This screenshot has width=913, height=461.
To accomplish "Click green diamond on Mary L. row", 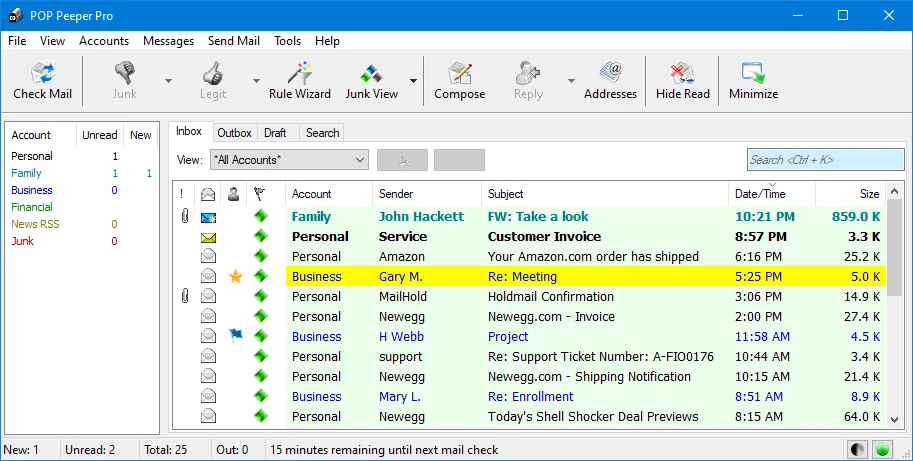I will 261,396.
